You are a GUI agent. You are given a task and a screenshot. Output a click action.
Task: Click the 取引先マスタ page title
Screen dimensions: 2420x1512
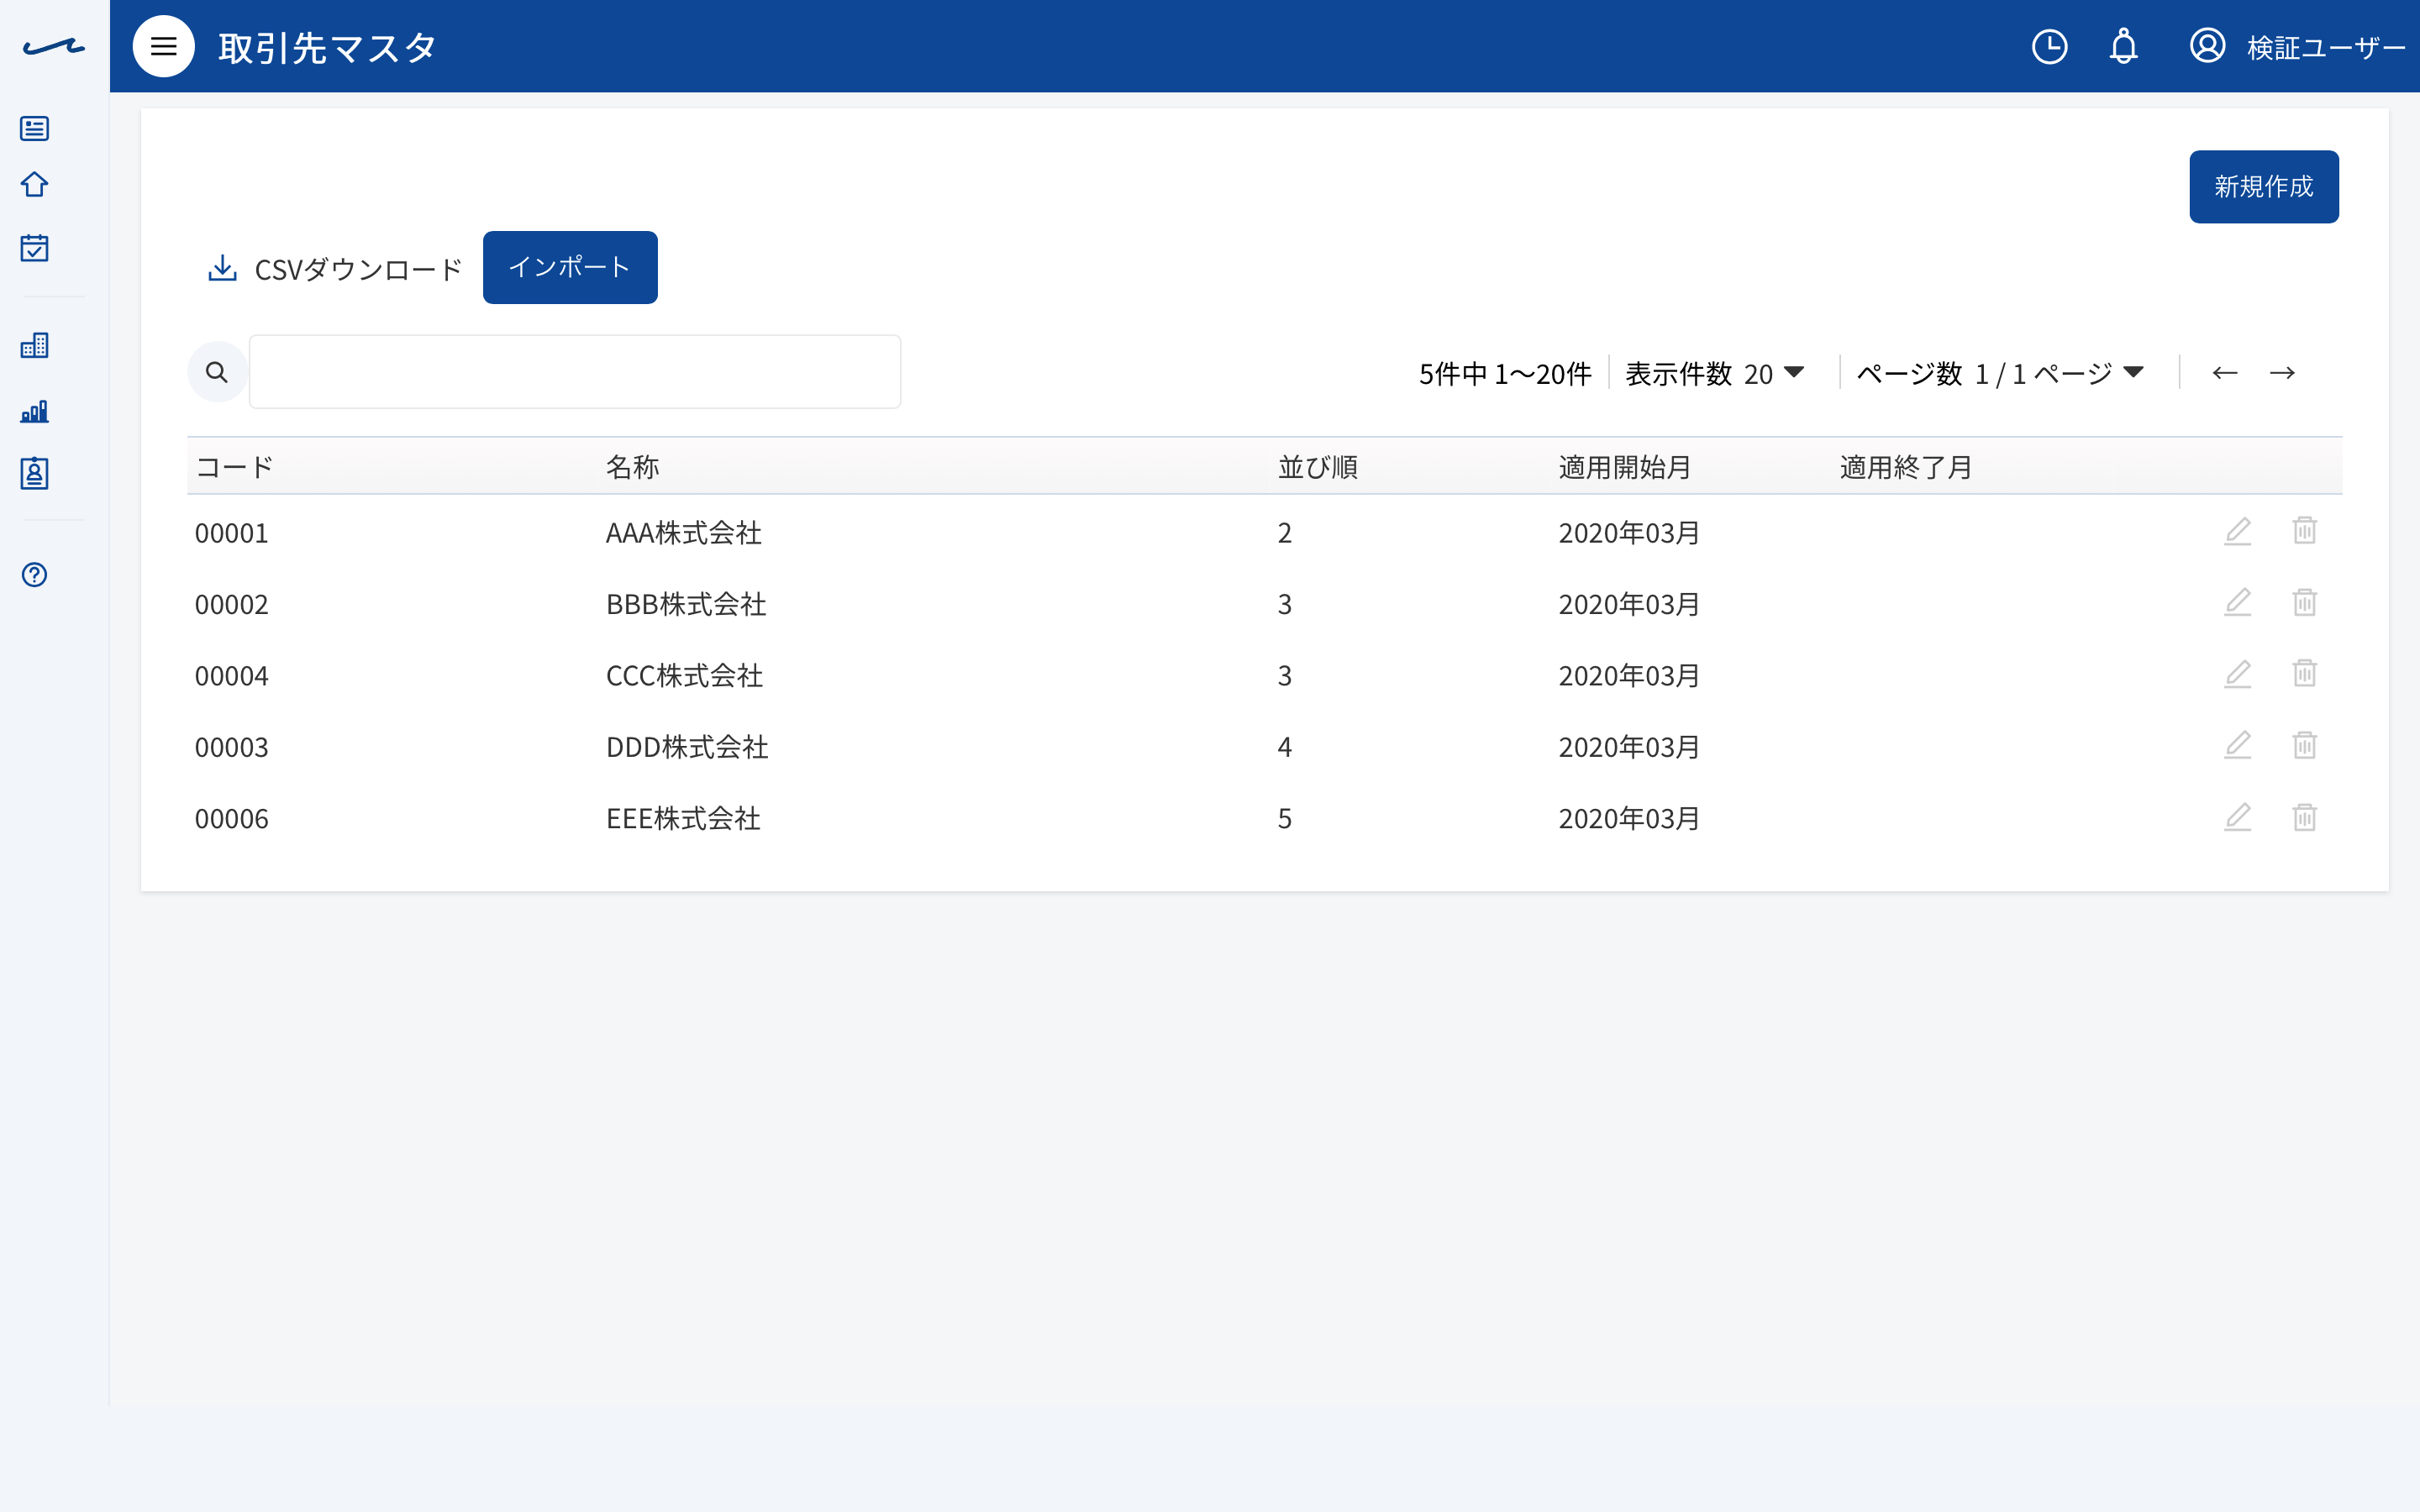click(327, 47)
